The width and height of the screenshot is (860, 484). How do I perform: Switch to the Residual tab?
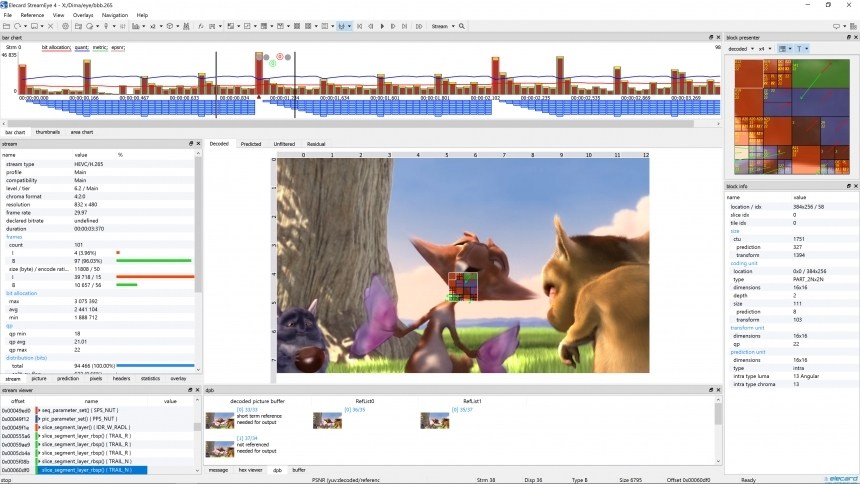pos(315,144)
